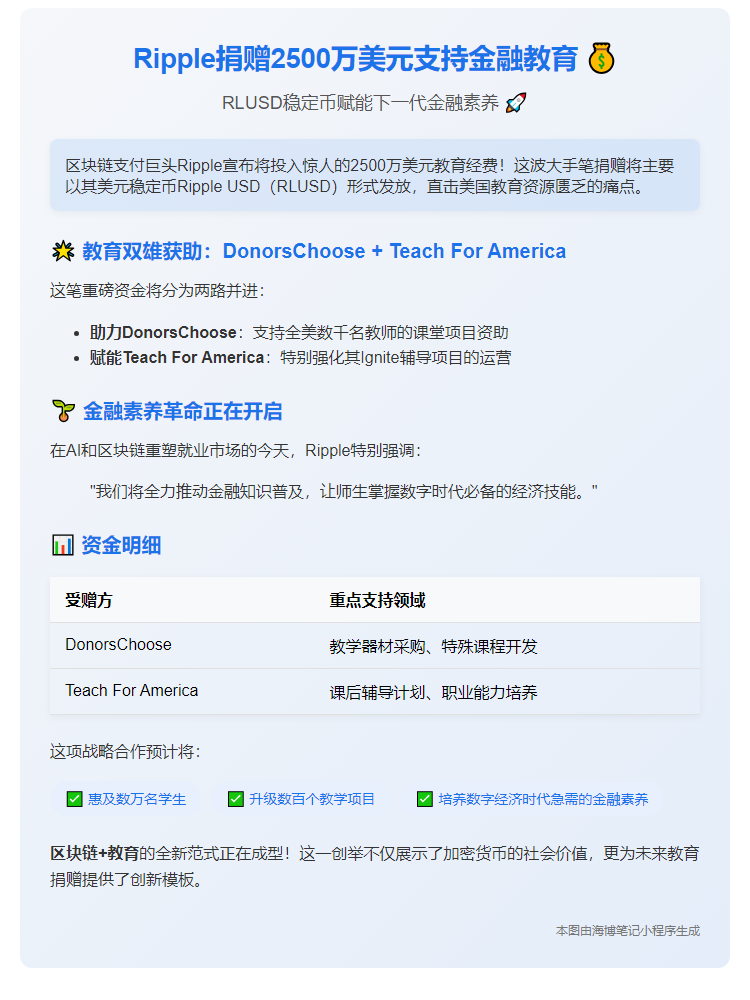Click the seedling icon beside 金融素养革命正在开启
The image size is (750, 1000).
coord(62,411)
